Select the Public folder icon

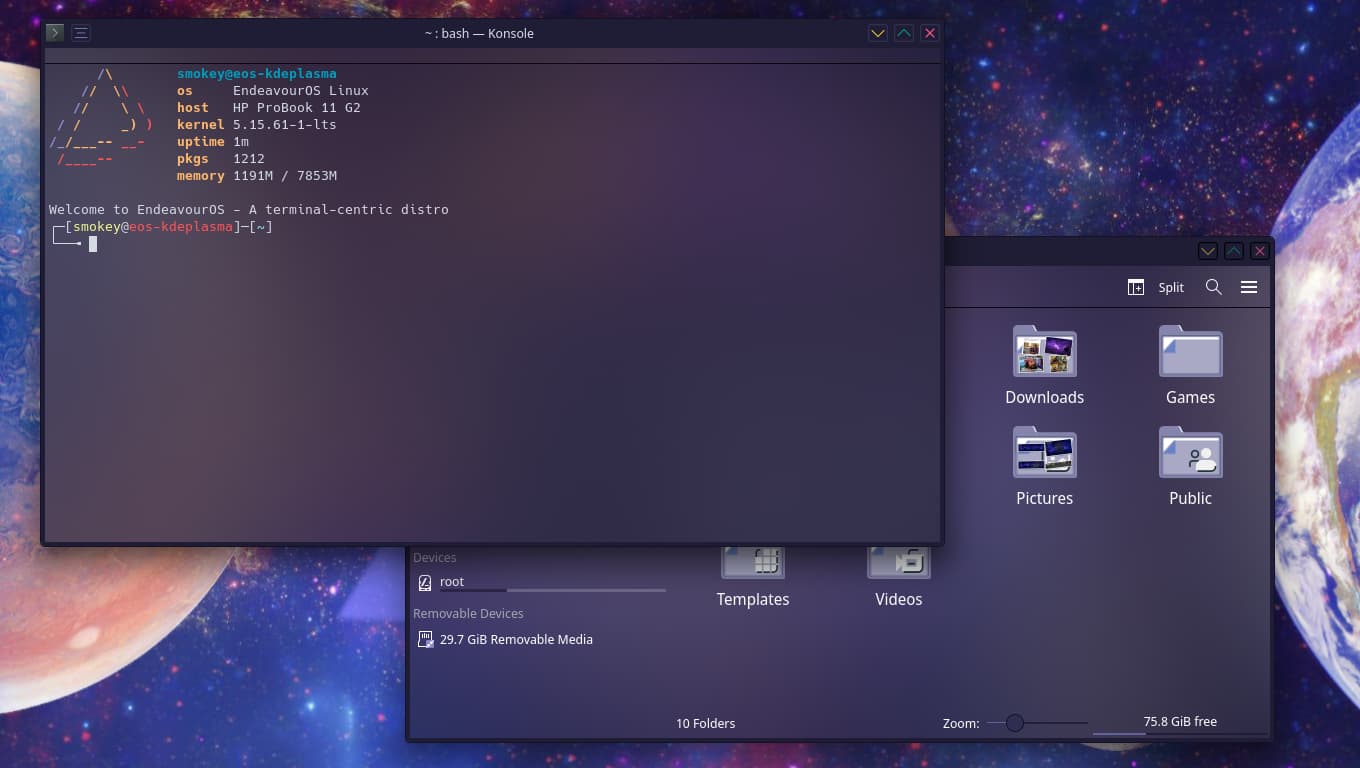pos(1190,452)
